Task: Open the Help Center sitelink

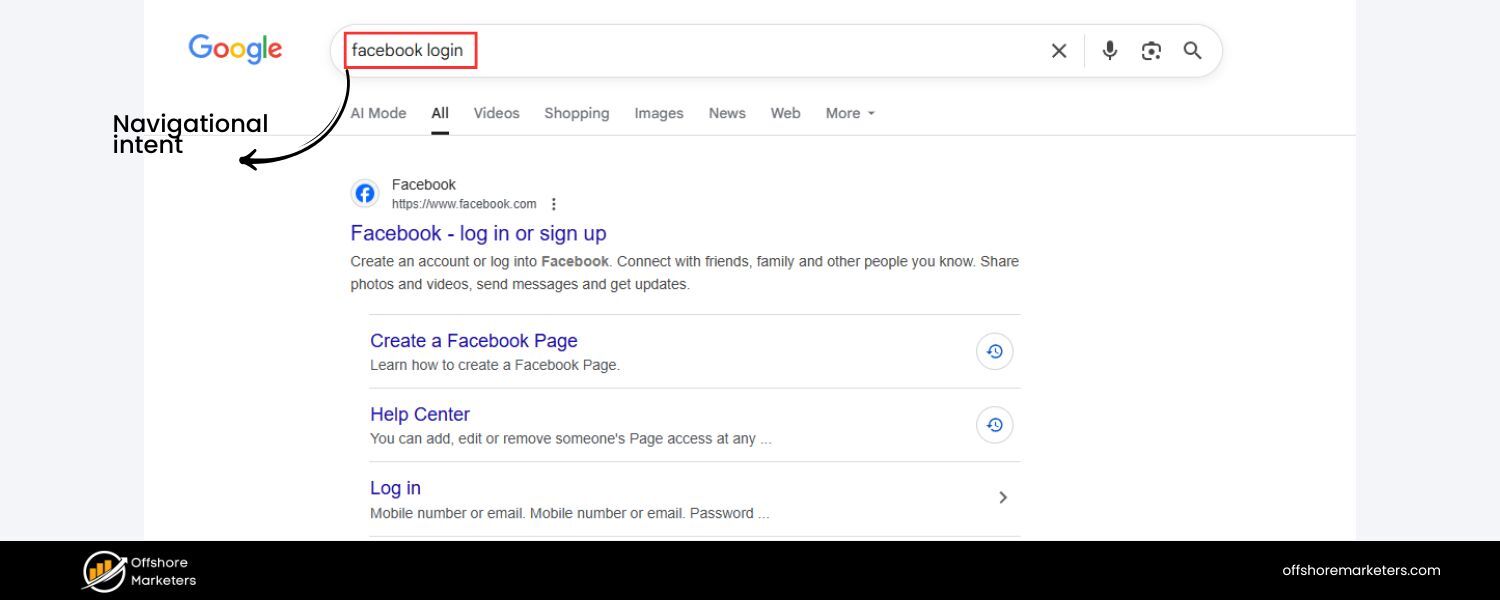Action: 419,414
